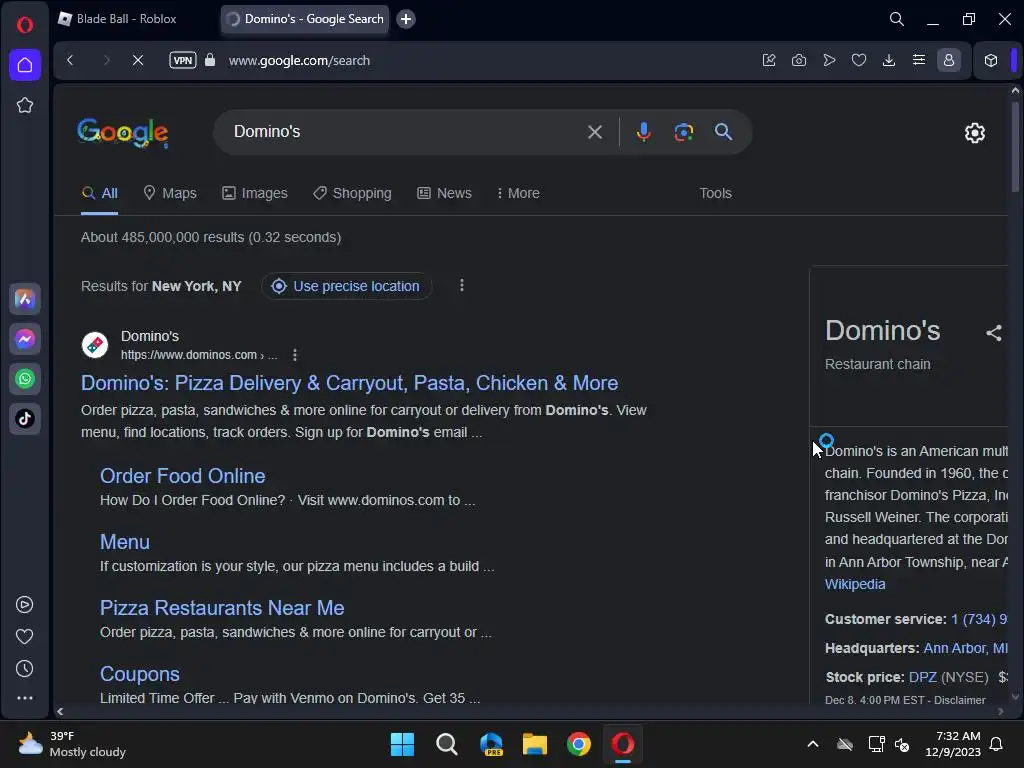Open the snapshot camera tool

click(799, 60)
